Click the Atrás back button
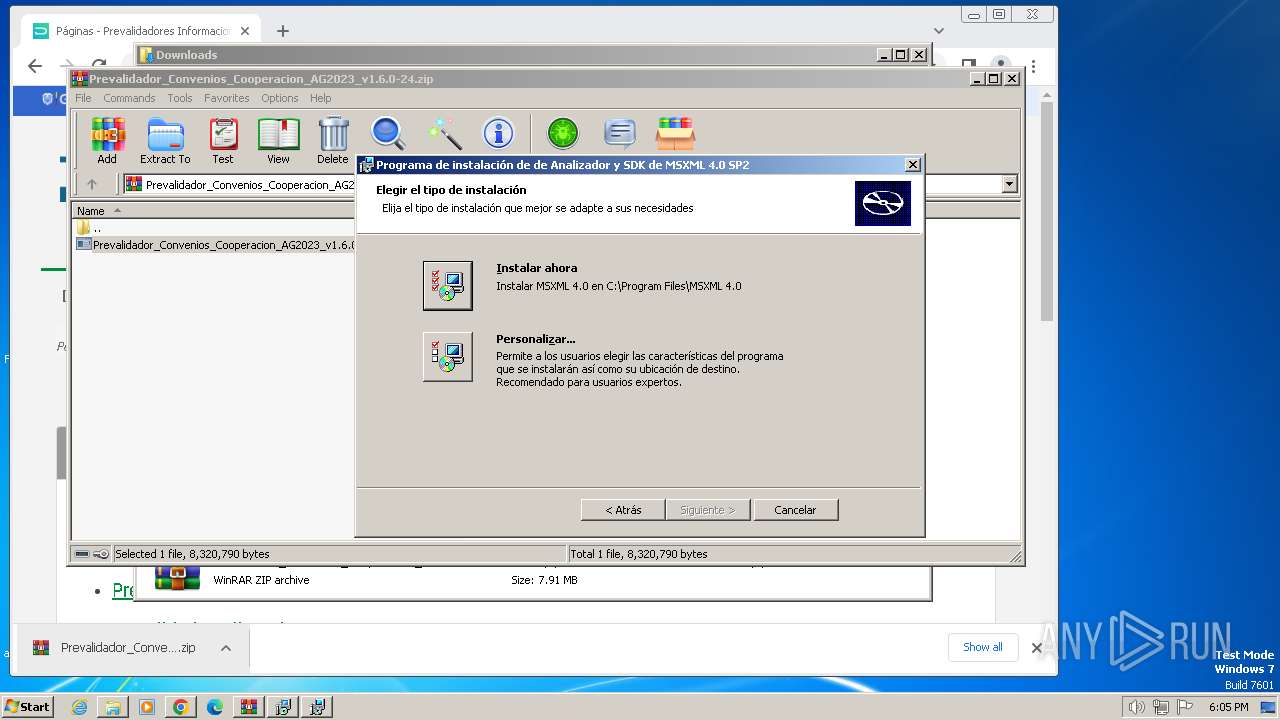1280x720 pixels. (623, 510)
